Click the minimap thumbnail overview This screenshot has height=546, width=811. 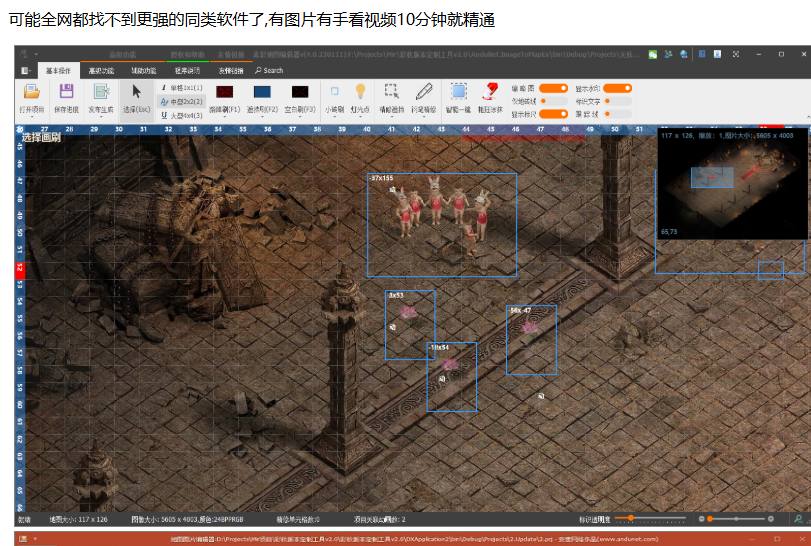point(732,184)
